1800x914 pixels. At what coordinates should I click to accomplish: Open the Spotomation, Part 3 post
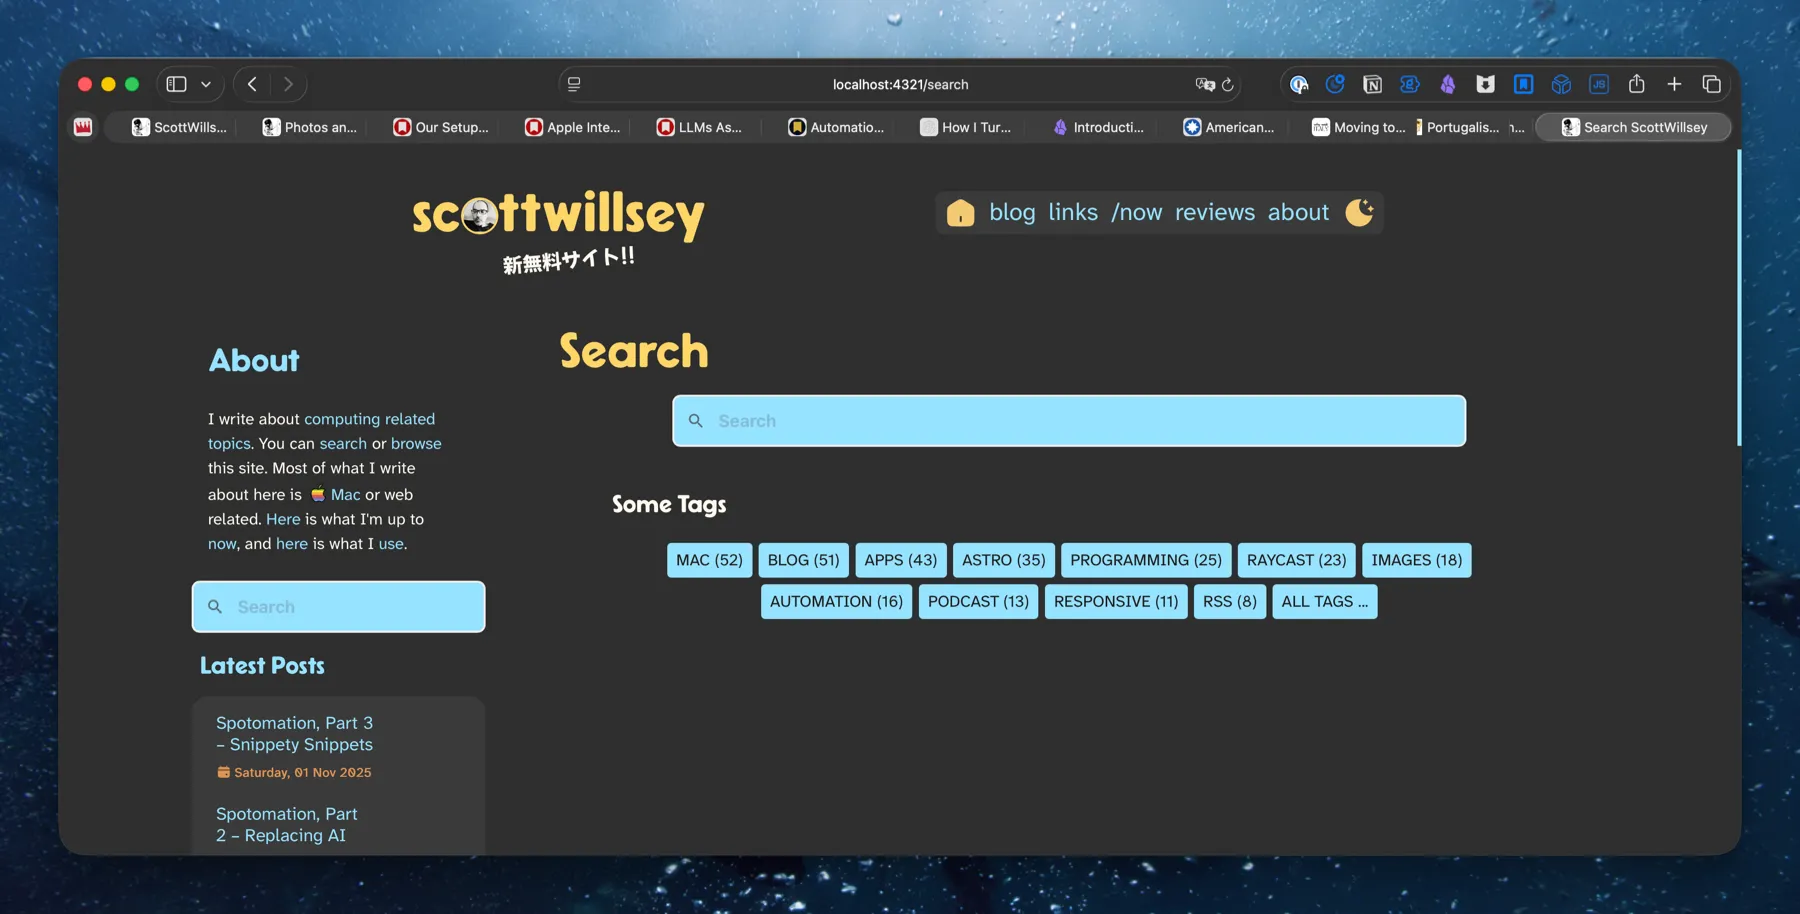[295, 733]
